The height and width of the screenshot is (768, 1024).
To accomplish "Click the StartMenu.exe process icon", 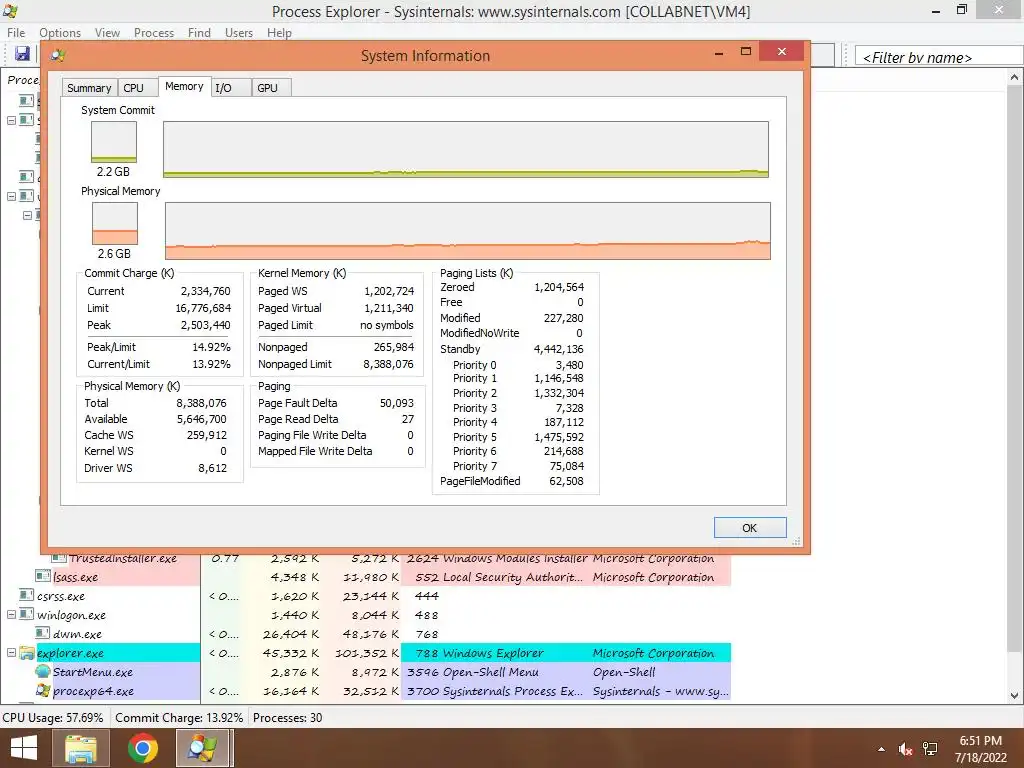I will tap(43, 671).
